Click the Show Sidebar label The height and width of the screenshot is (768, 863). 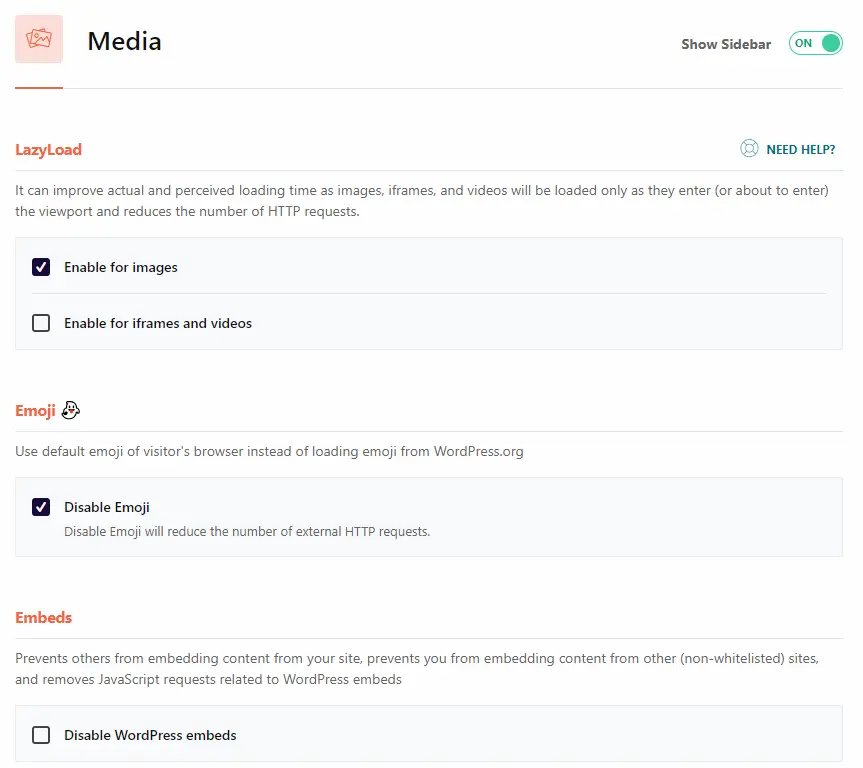(x=726, y=44)
